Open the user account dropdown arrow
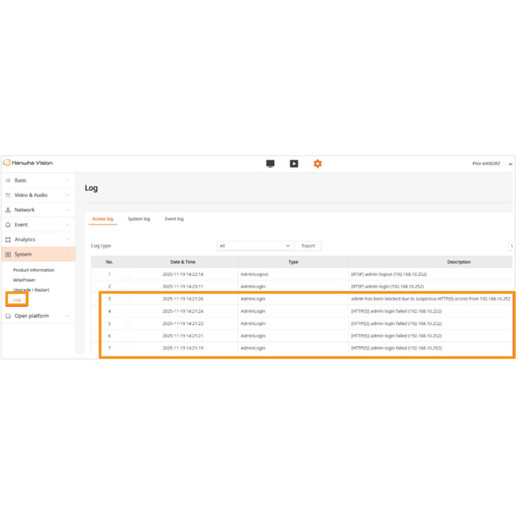The width and height of the screenshot is (520, 520). tap(510, 164)
